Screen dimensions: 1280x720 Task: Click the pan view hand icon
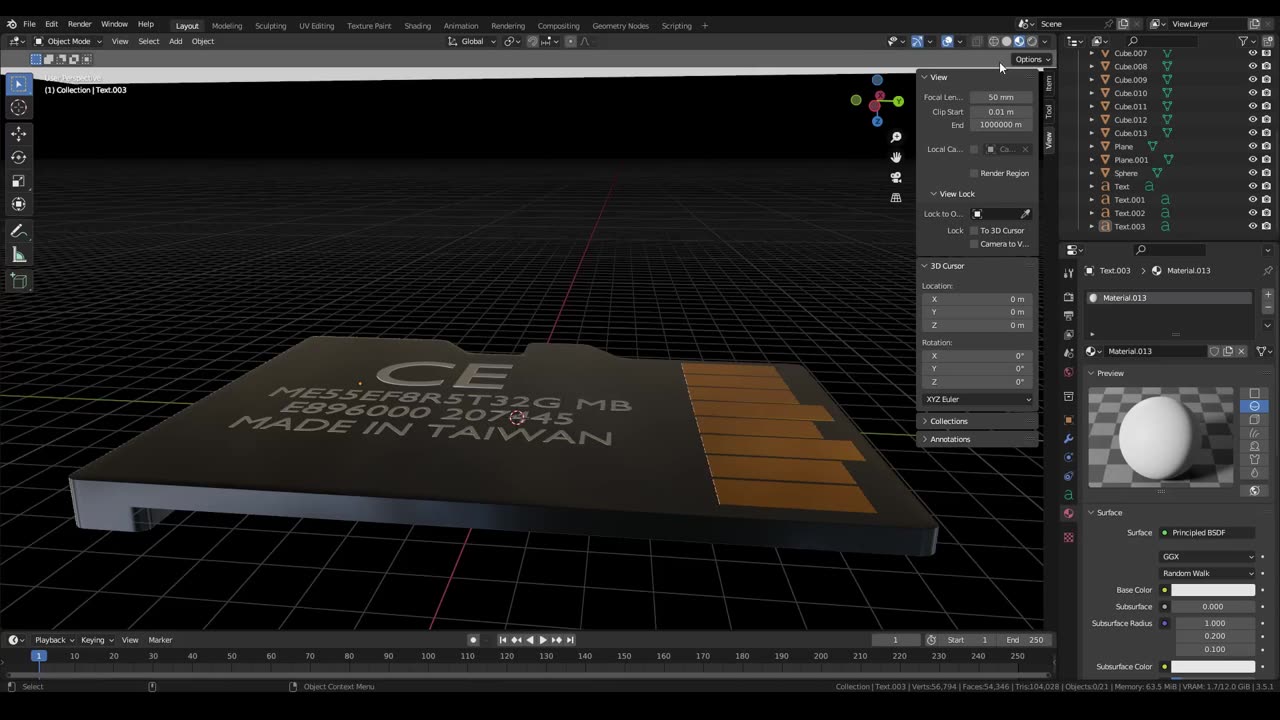point(896,157)
